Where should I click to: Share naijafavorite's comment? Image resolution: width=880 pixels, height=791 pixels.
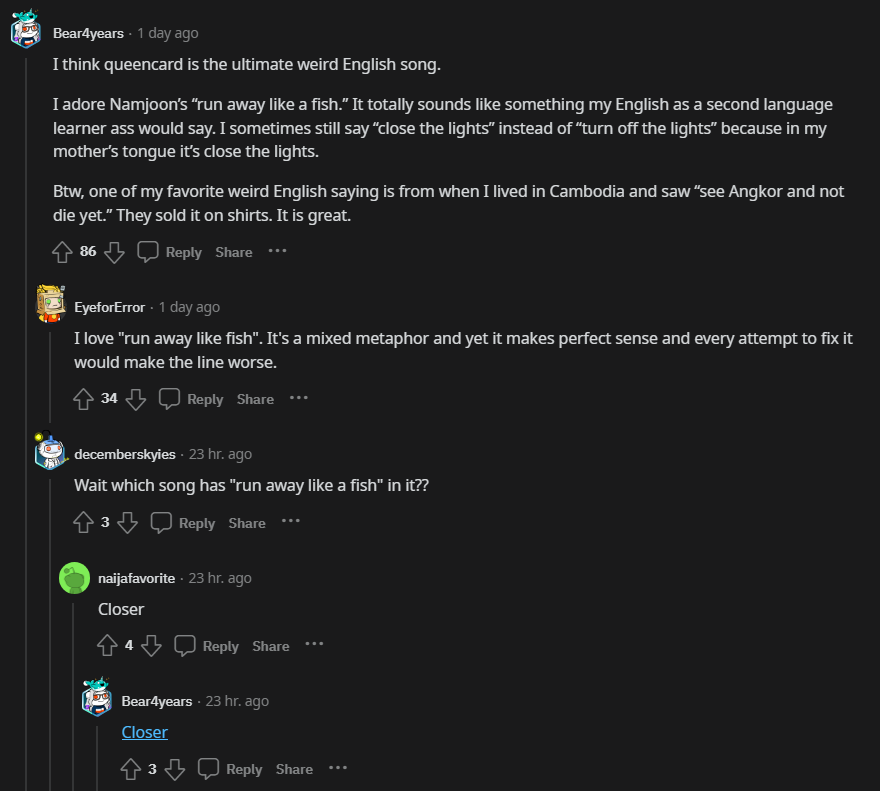coord(270,646)
